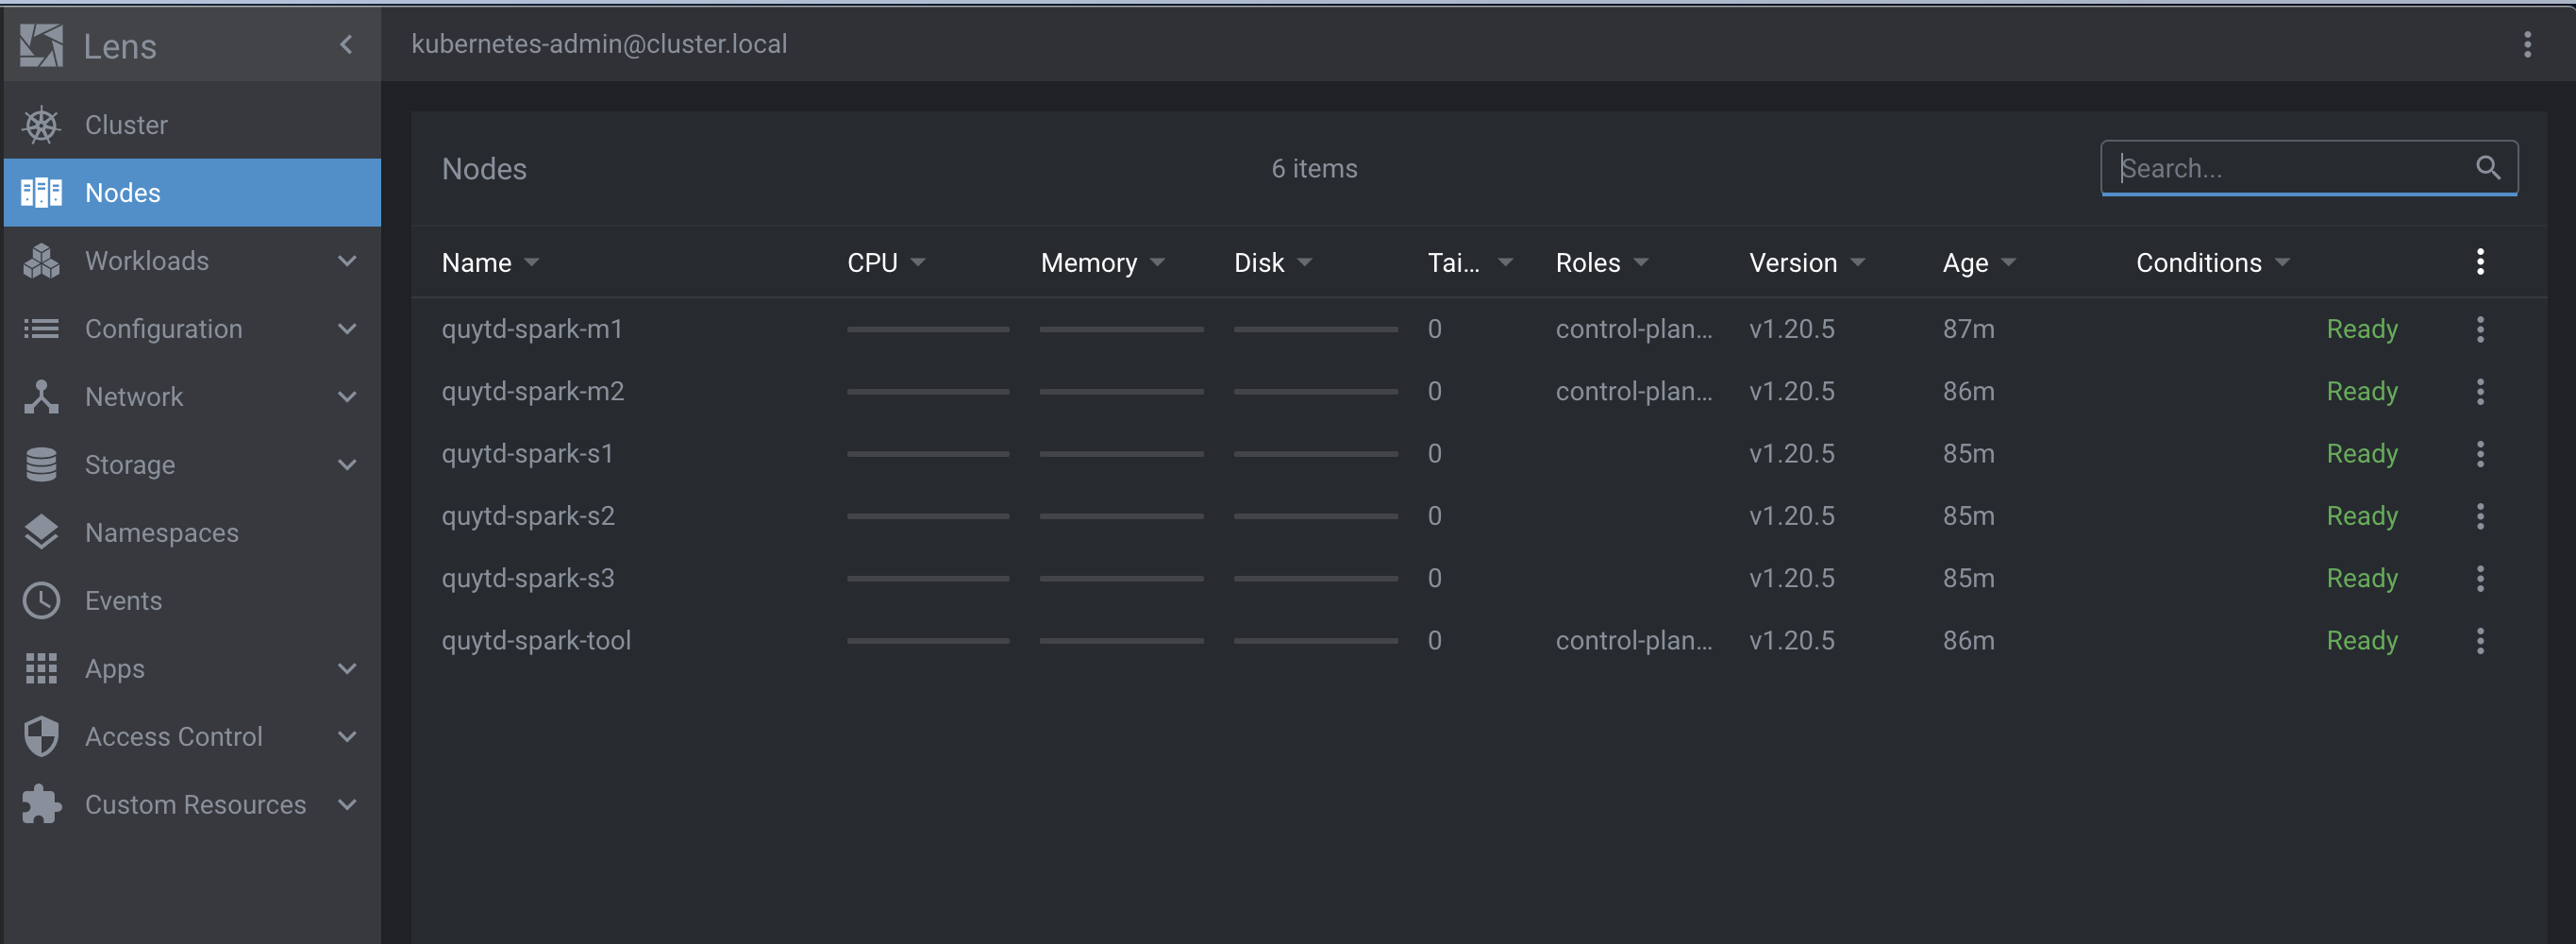Click Ready condition of quytd-spark-m1
The image size is (2576, 944).
point(2362,329)
